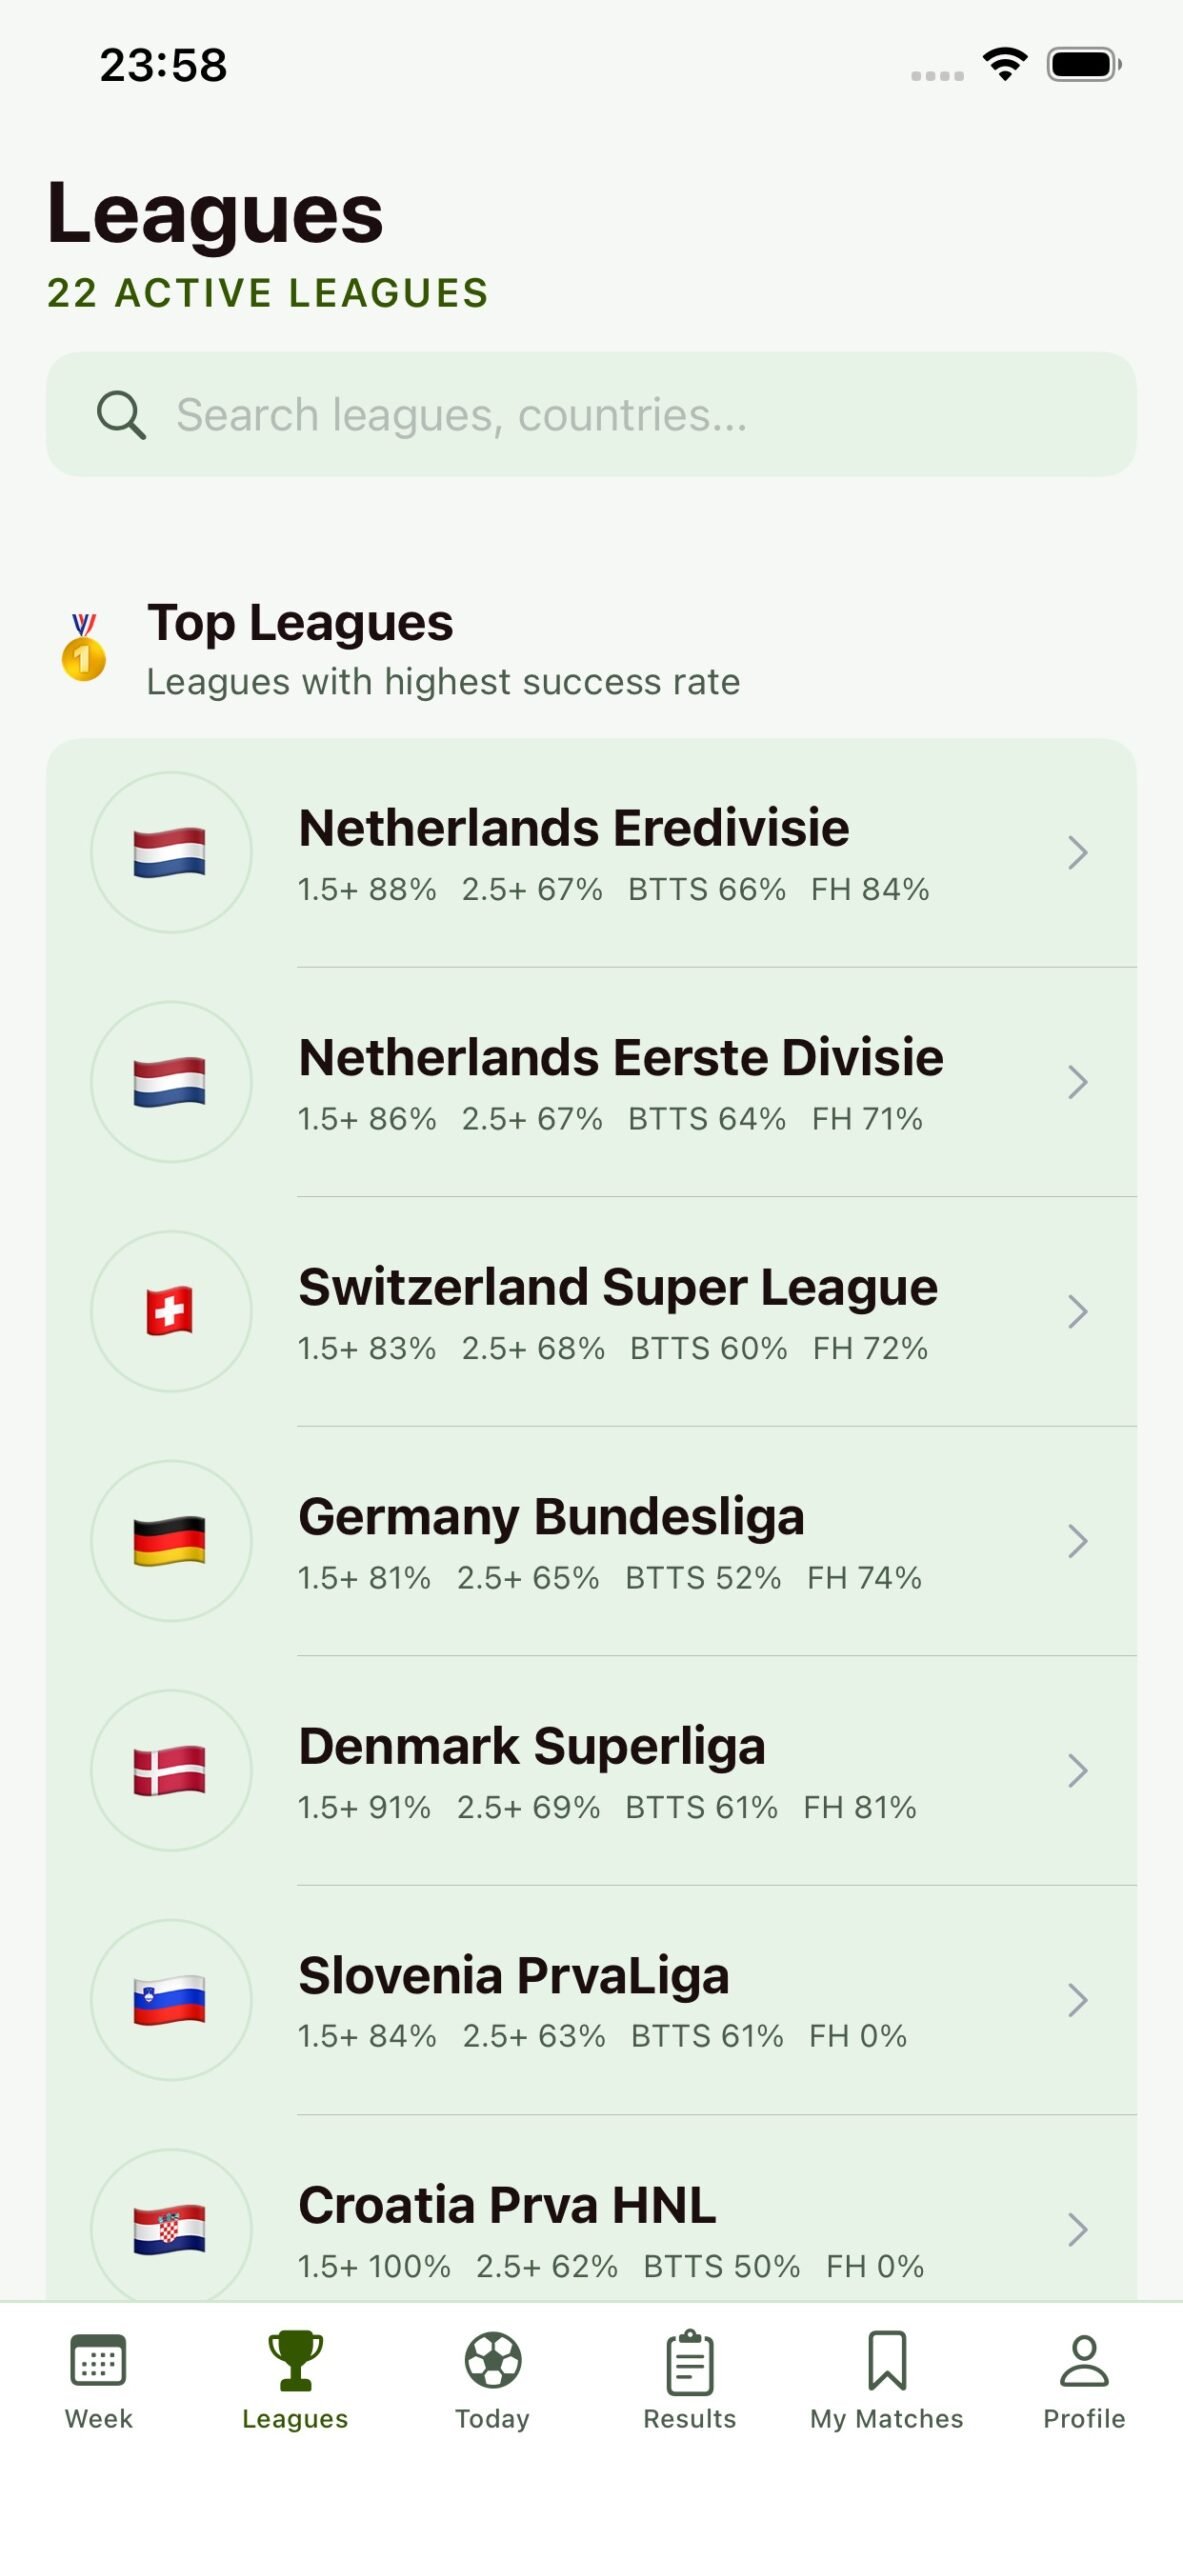Screen dimensions: 1183x2560
Task: Expand Netherlands Eredivisie chevron
Action: click(x=1077, y=853)
